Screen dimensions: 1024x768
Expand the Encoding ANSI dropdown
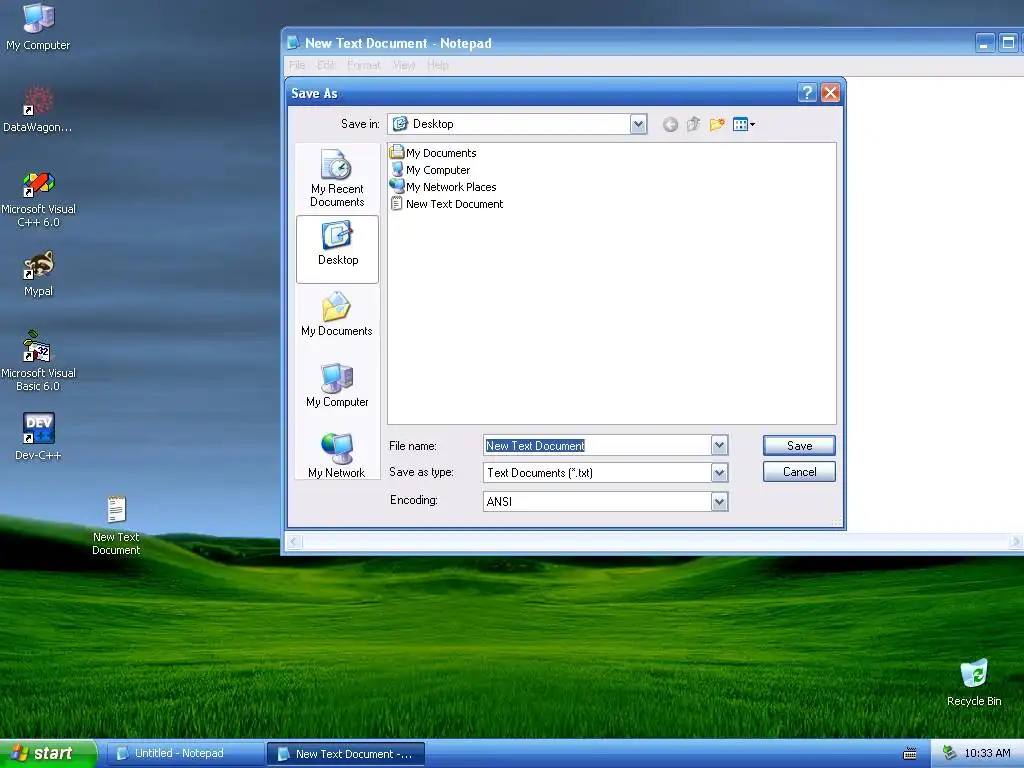[x=719, y=502]
